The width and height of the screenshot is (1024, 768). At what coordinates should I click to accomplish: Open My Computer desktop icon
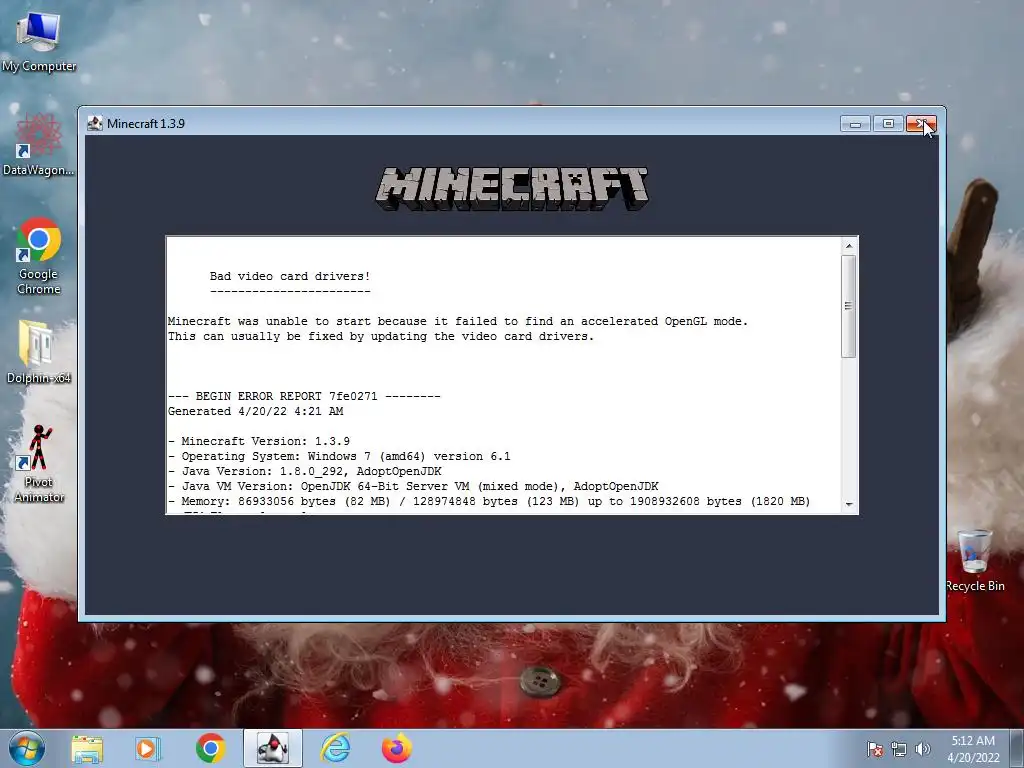tap(39, 42)
